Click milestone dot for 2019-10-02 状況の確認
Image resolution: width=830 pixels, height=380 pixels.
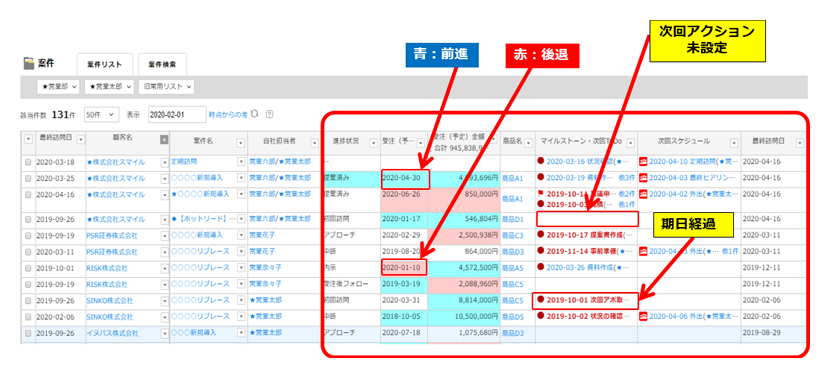click(541, 316)
